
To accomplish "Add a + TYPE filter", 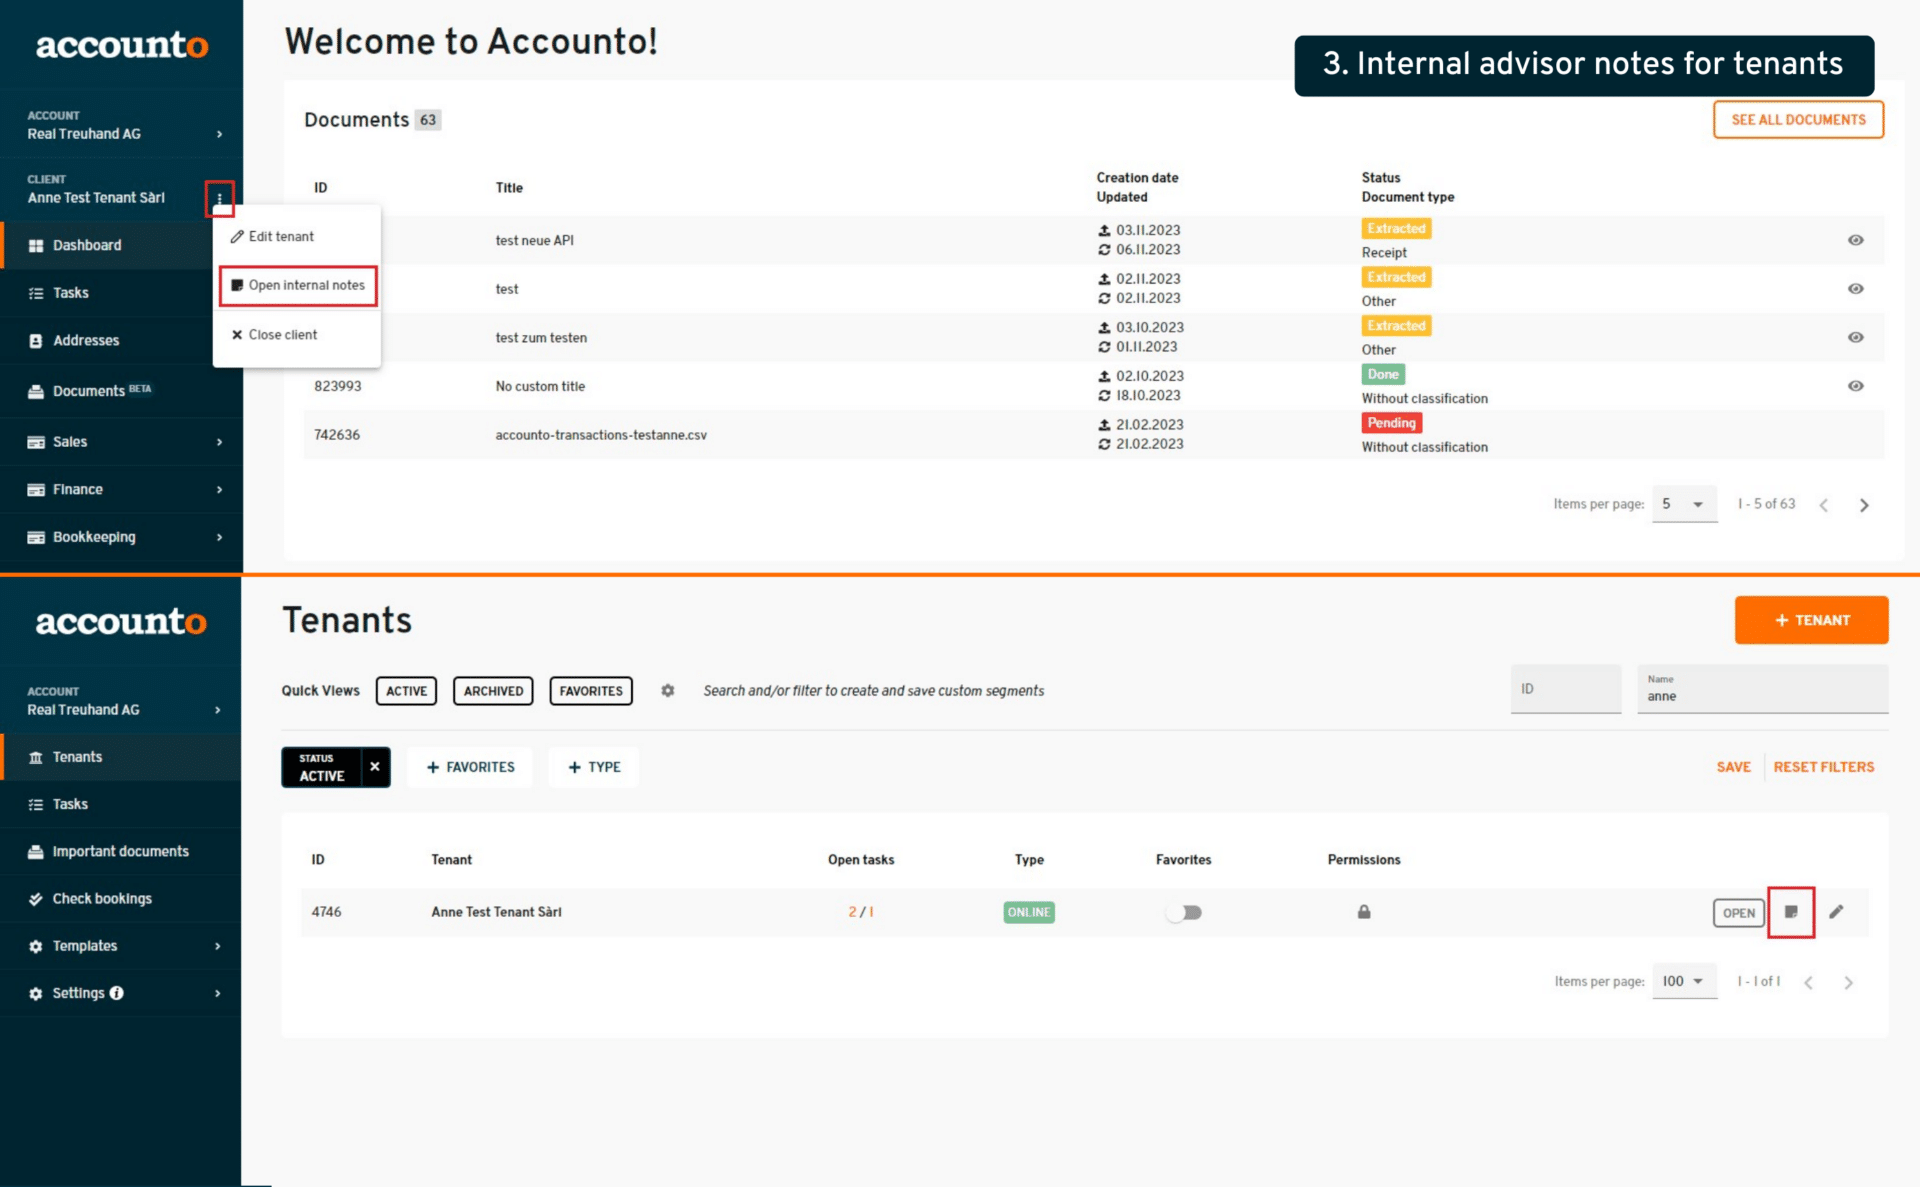I will pos(594,767).
